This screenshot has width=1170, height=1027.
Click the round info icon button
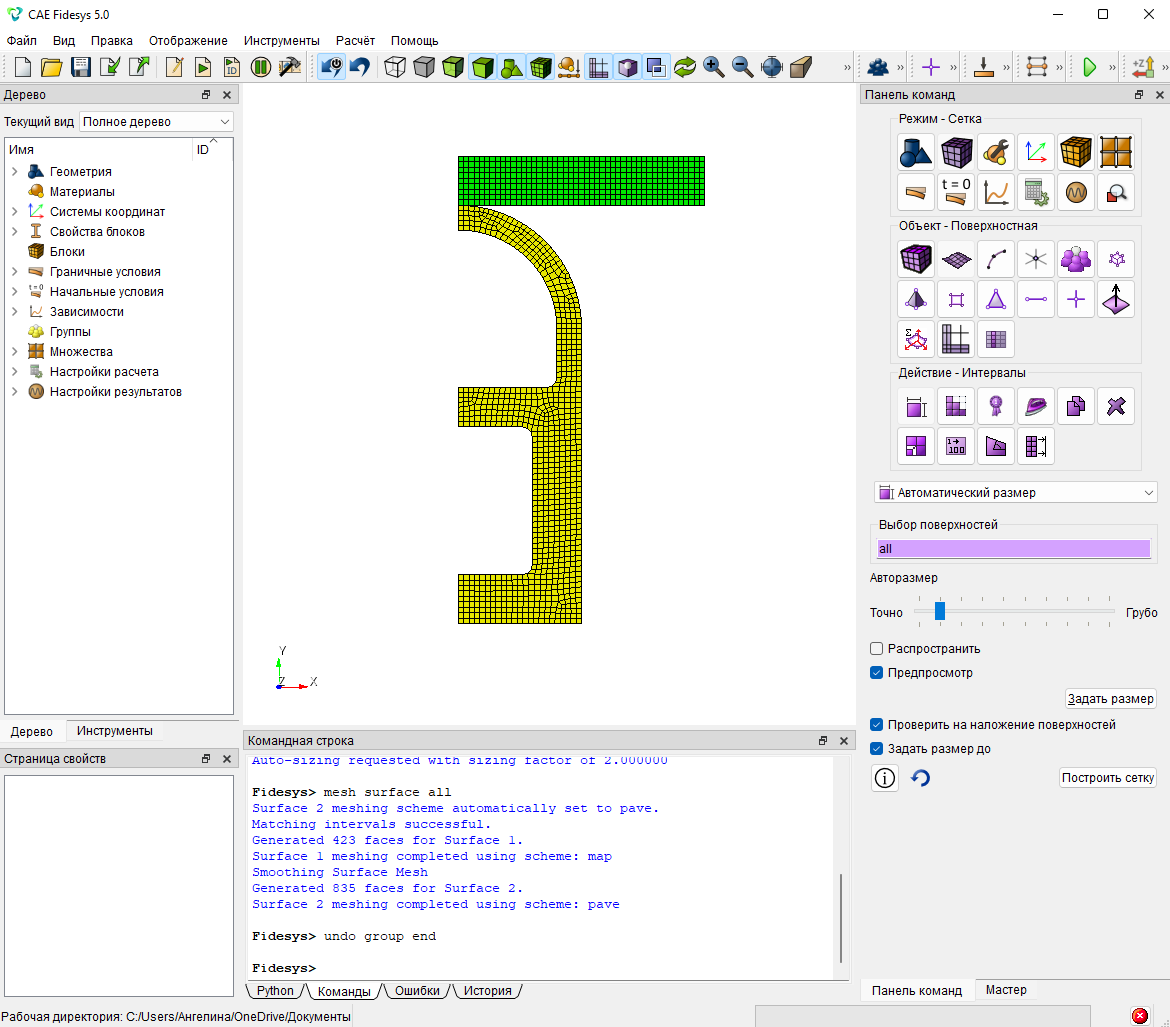point(885,778)
